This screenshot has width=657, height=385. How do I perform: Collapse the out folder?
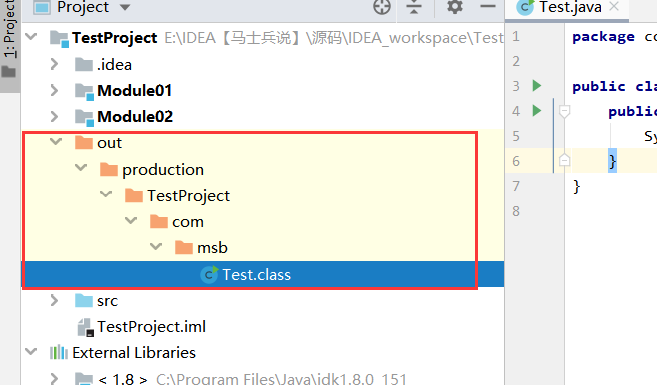click(x=56, y=142)
